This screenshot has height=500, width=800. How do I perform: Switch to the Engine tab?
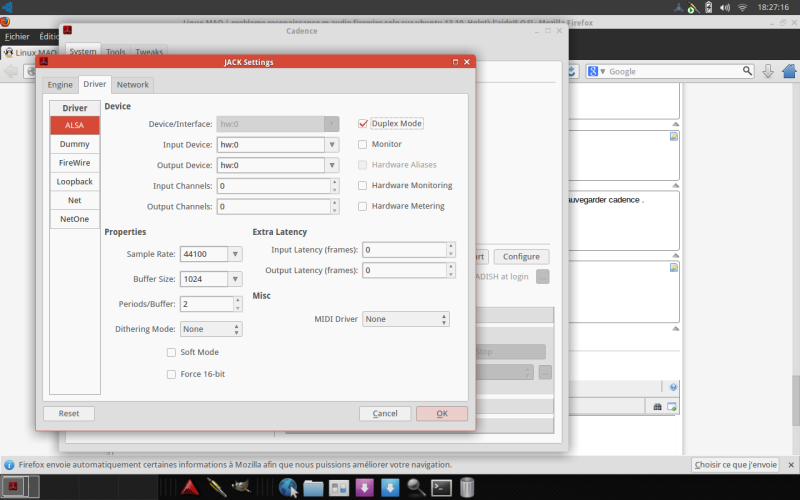[60, 85]
